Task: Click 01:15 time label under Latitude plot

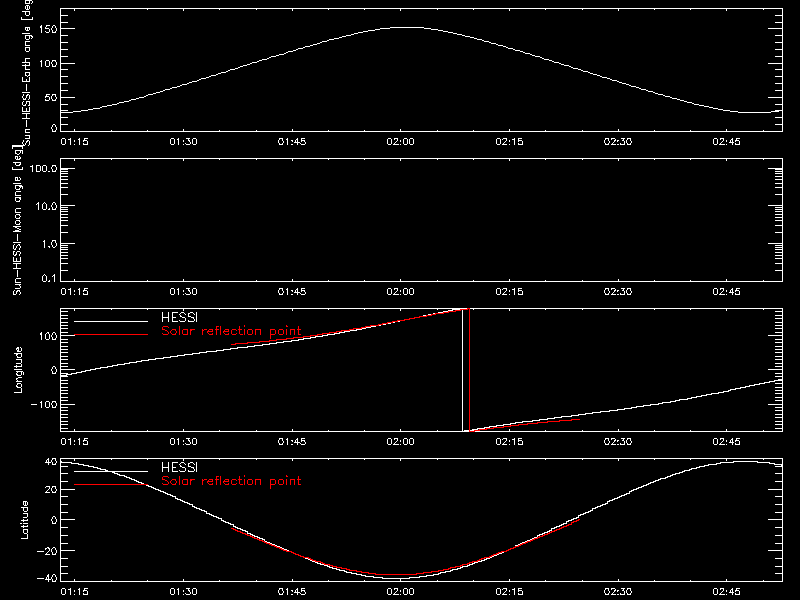Action: pyautogui.click(x=74, y=592)
